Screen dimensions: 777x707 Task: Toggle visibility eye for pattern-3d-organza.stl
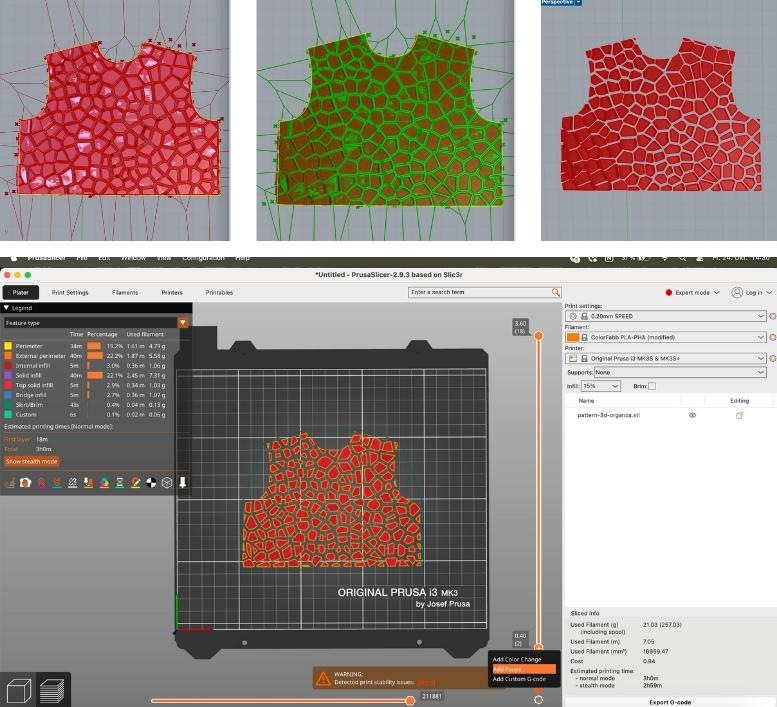point(692,415)
